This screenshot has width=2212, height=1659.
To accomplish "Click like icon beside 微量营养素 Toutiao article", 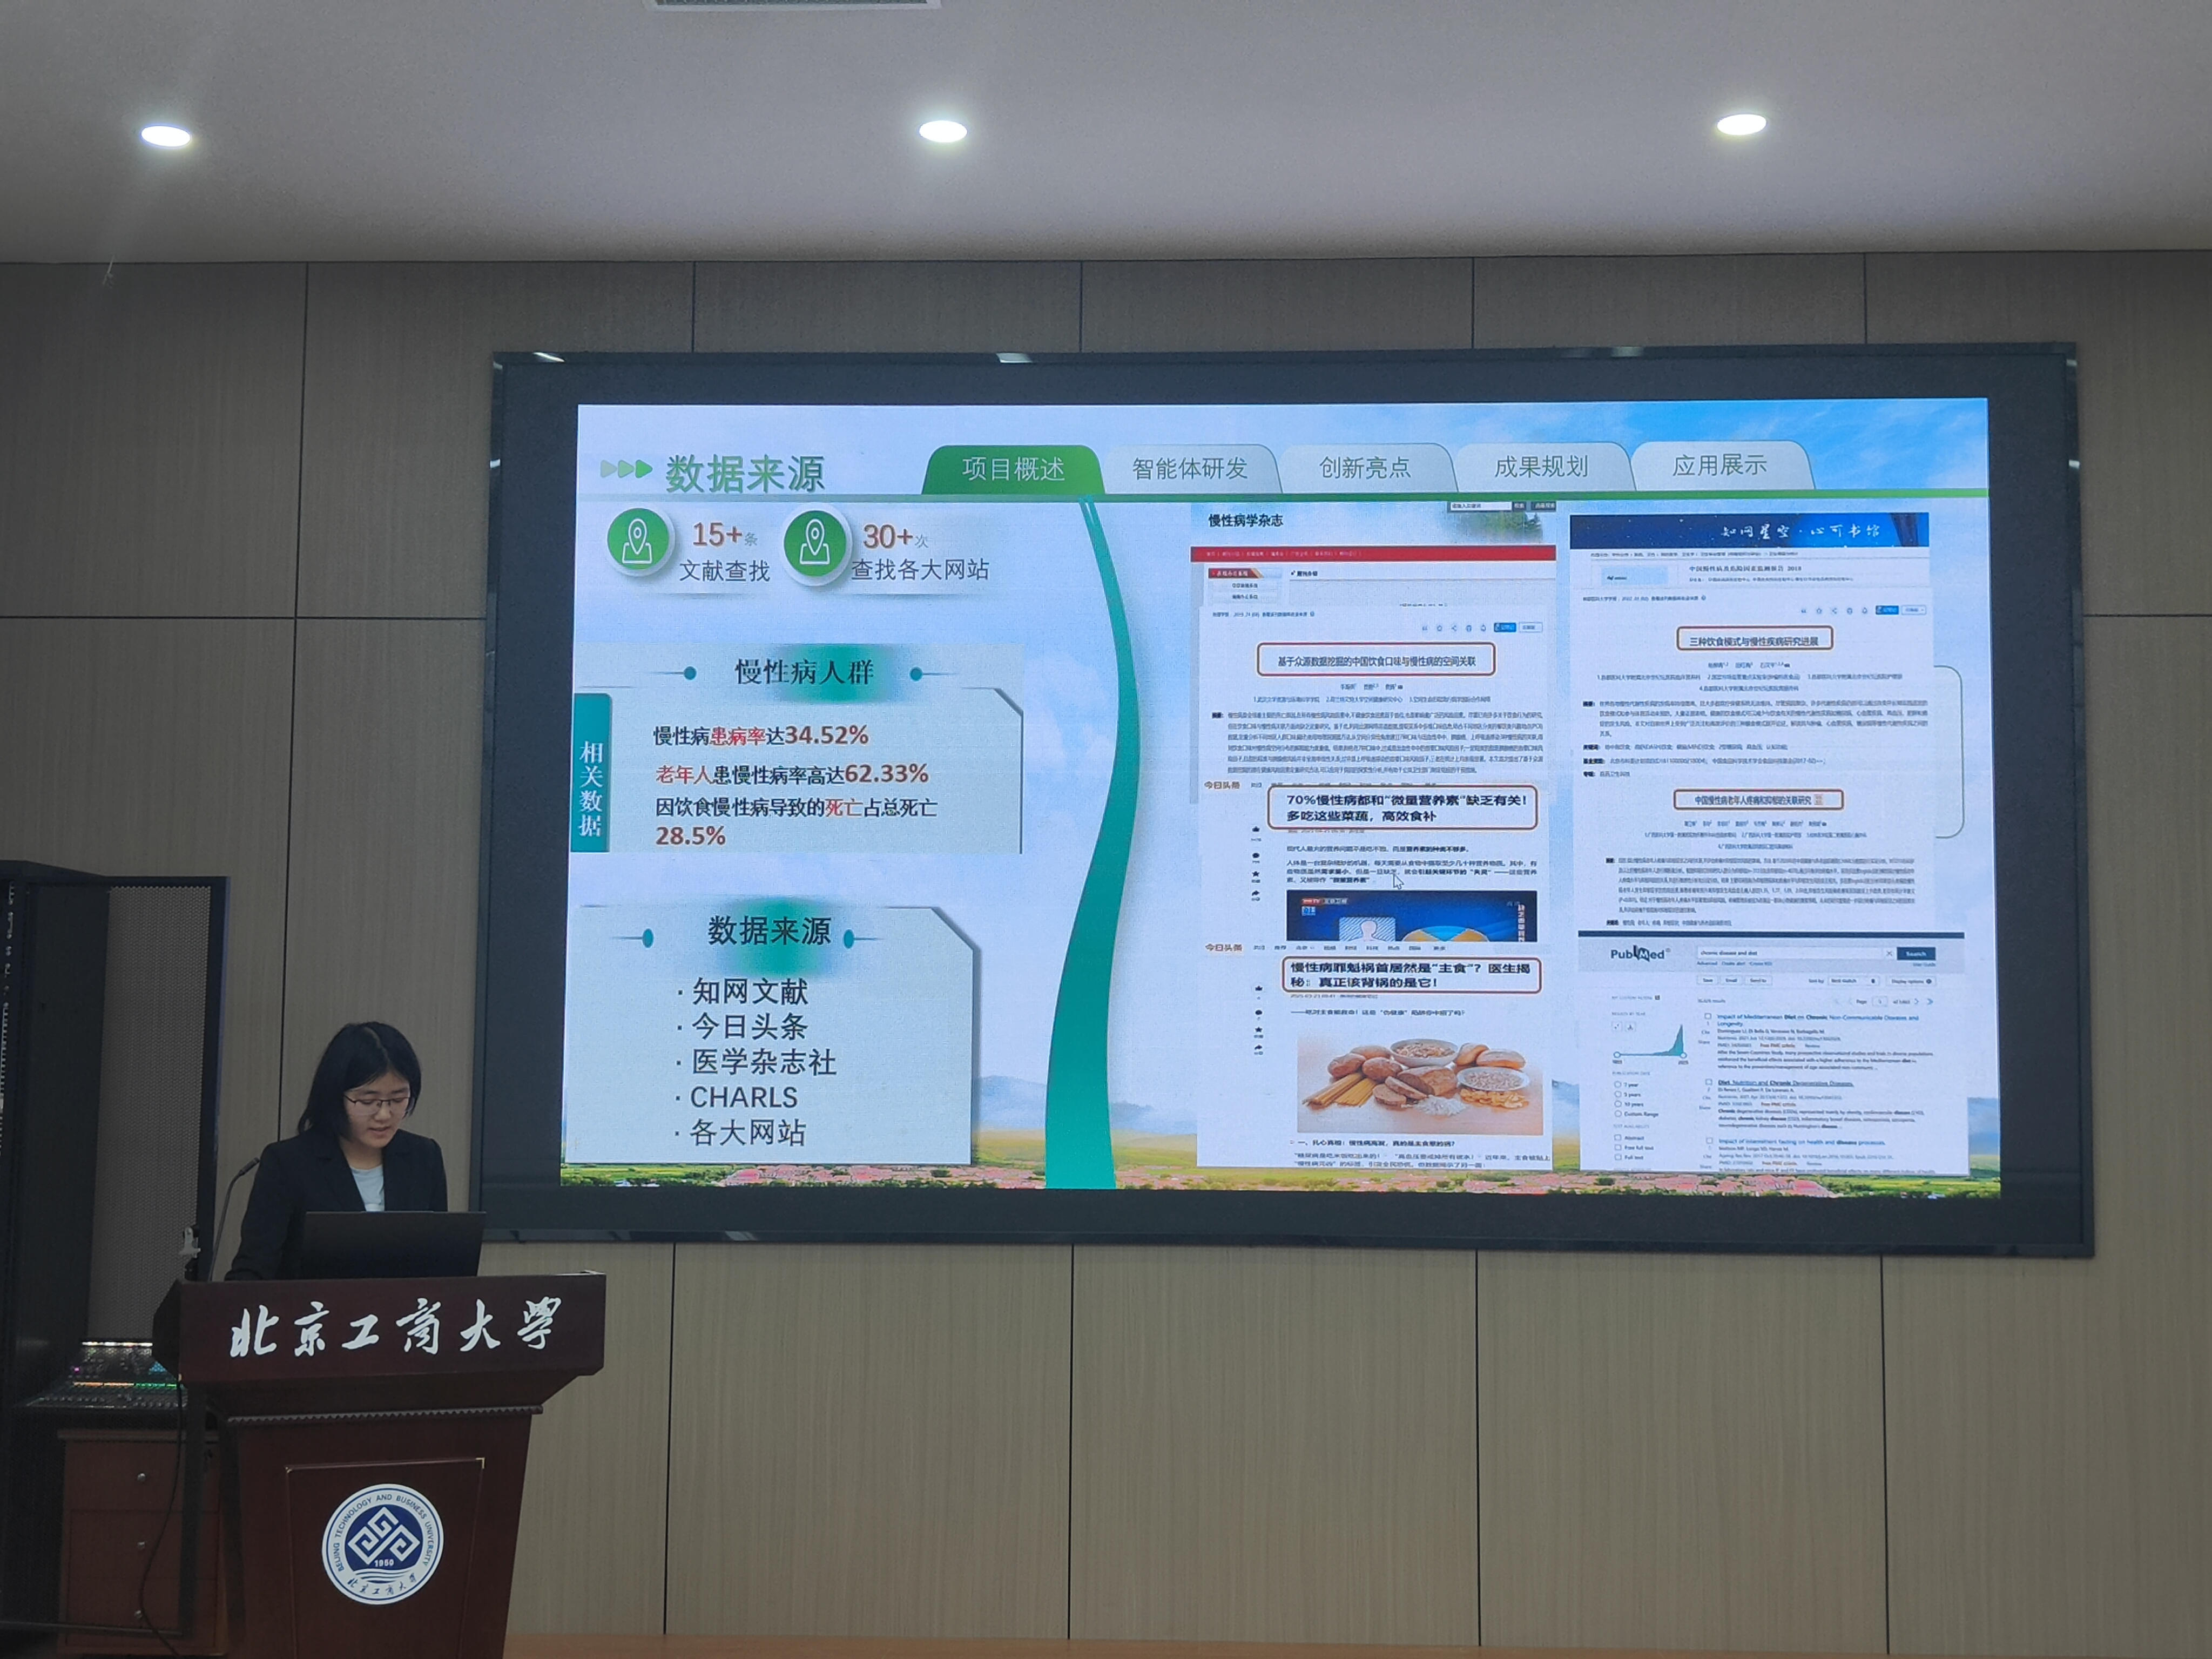I will (1256, 830).
